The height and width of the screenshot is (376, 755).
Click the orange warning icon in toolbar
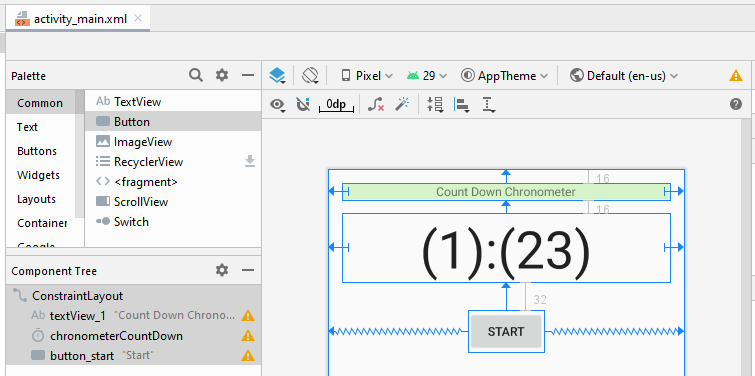click(736, 76)
